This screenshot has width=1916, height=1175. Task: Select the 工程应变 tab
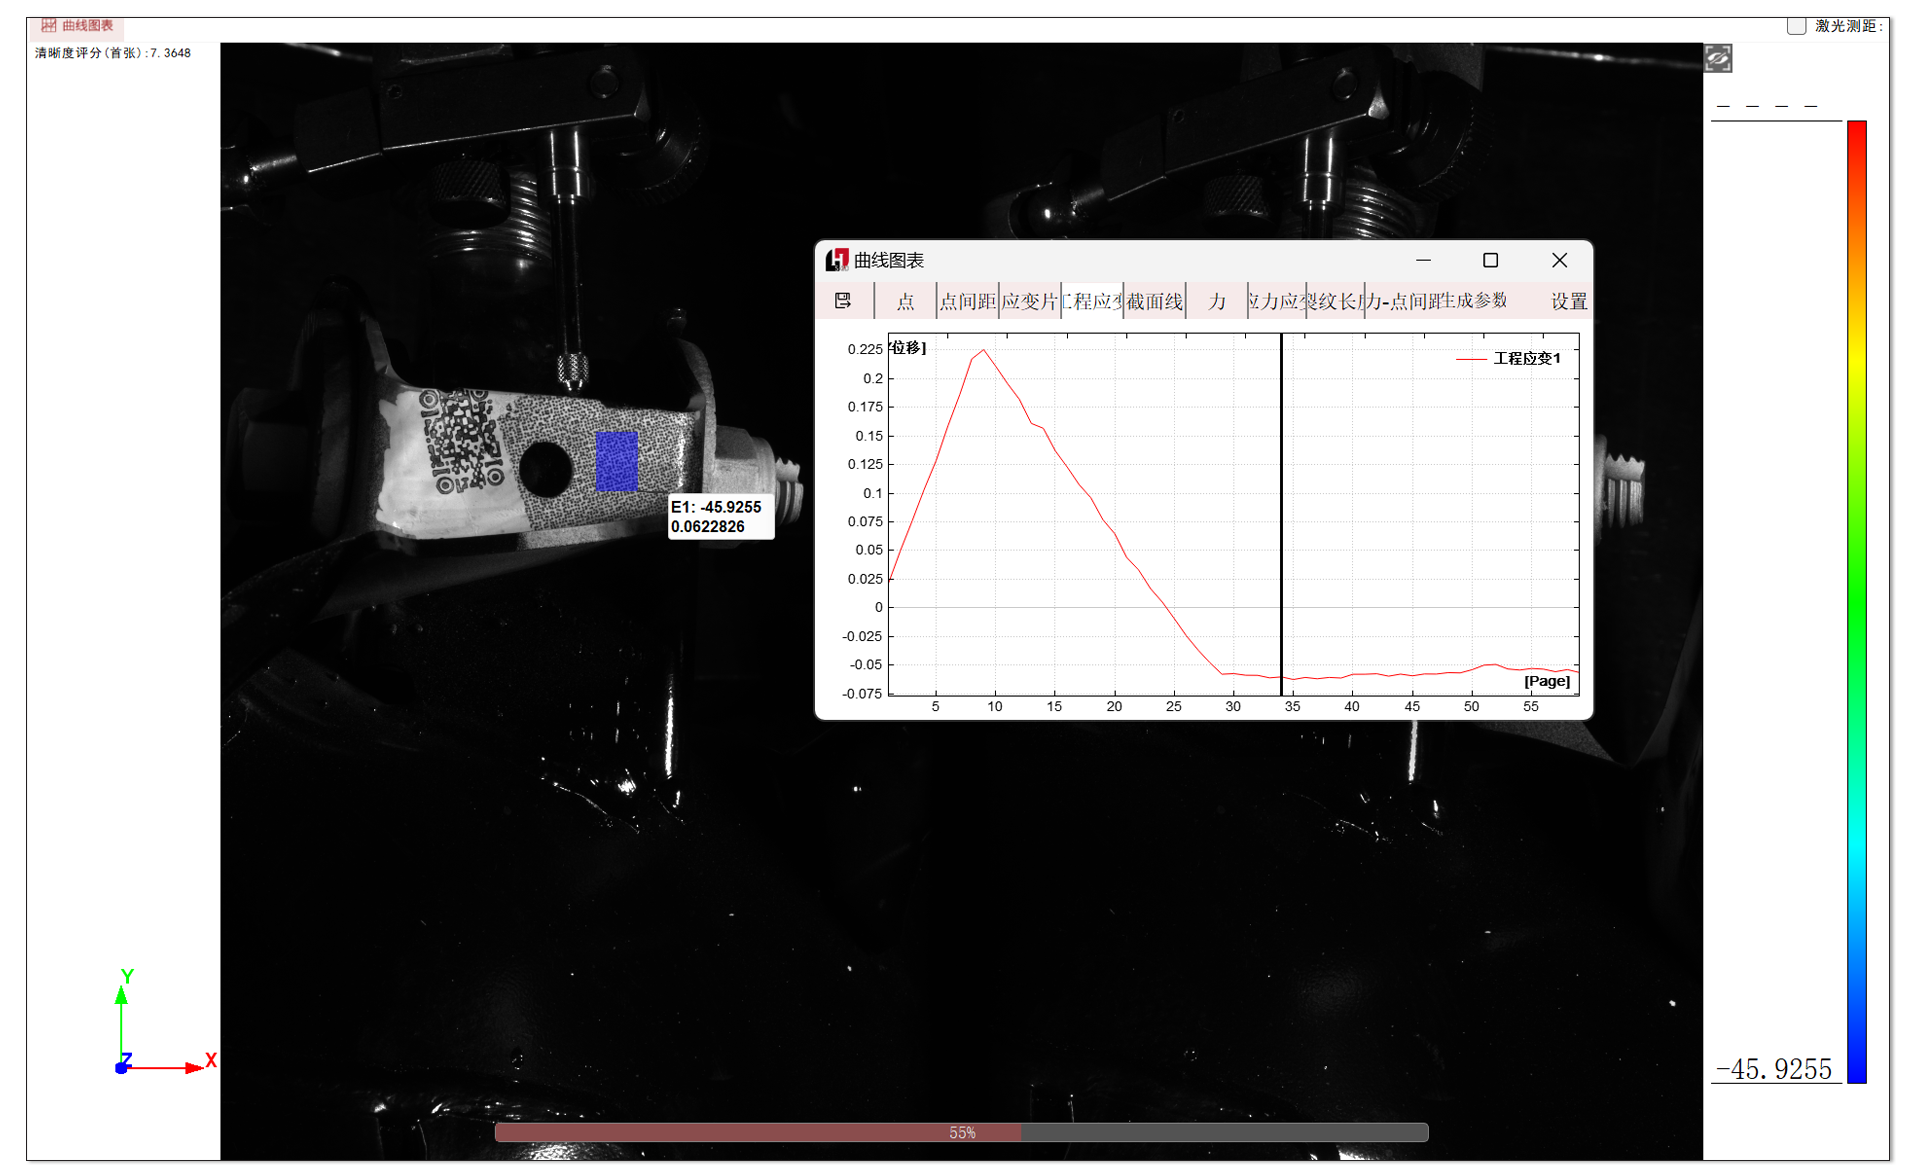click(x=1092, y=302)
